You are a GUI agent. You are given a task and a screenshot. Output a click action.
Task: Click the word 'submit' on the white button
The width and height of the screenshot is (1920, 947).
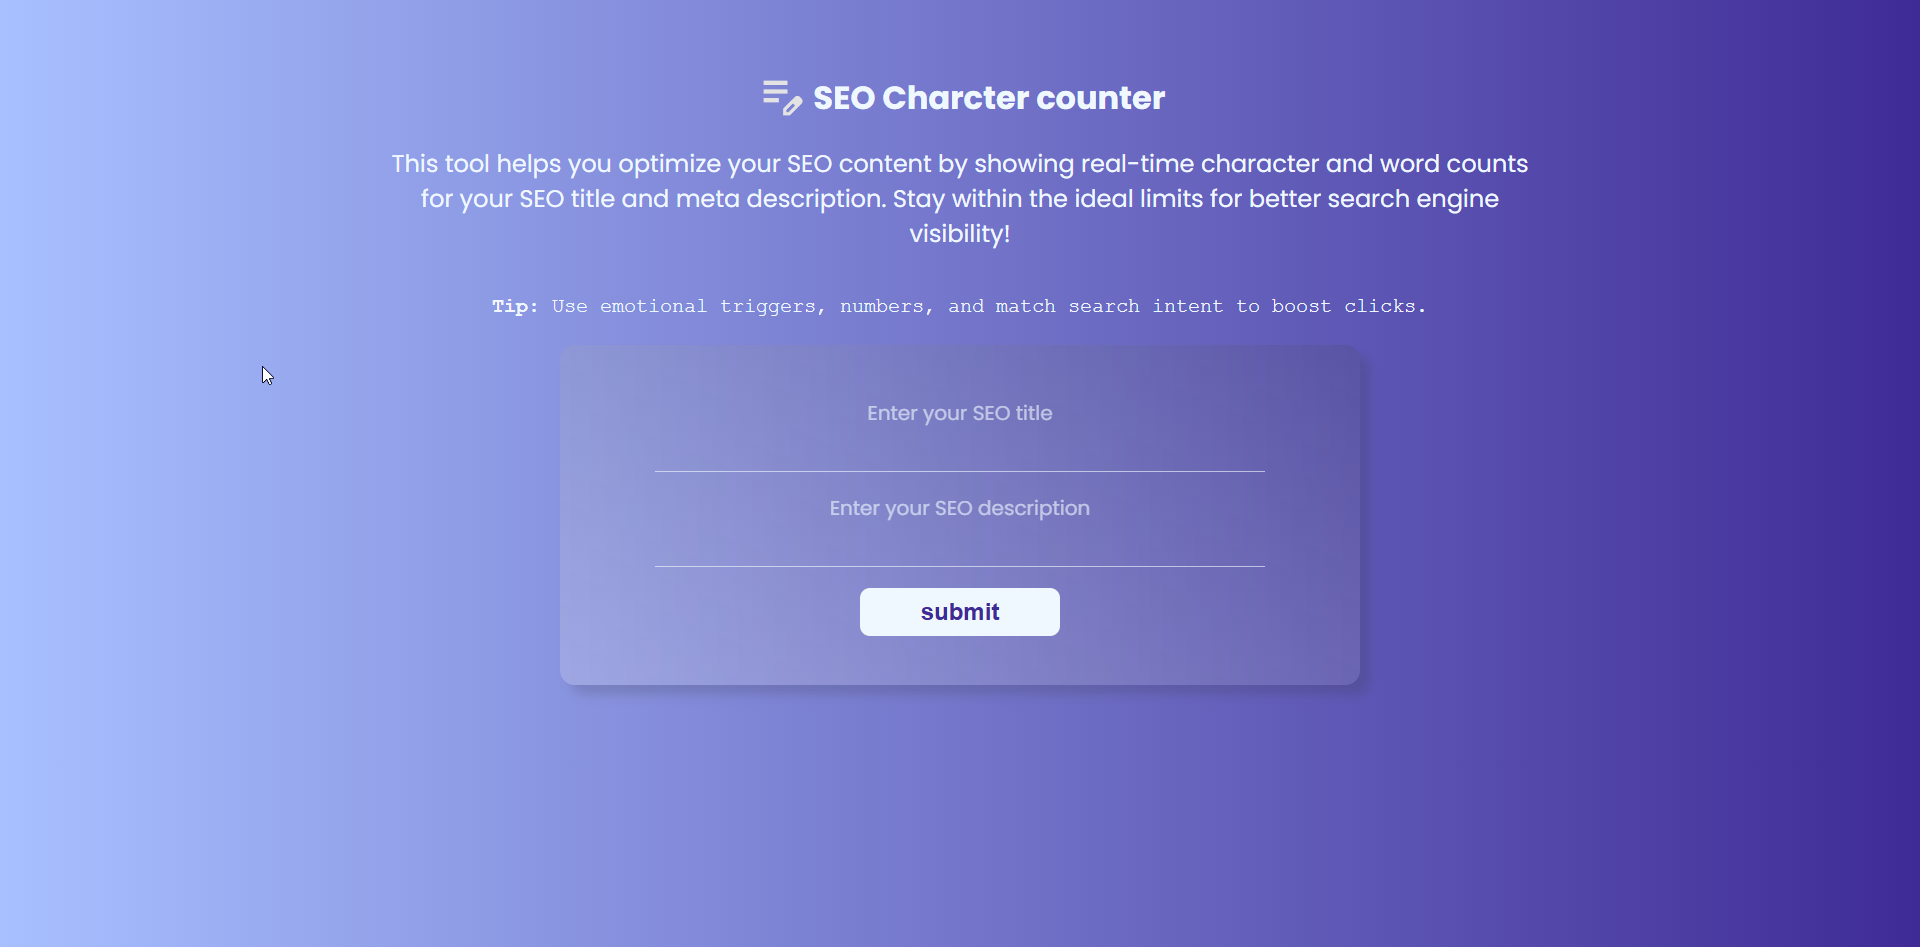click(x=959, y=612)
